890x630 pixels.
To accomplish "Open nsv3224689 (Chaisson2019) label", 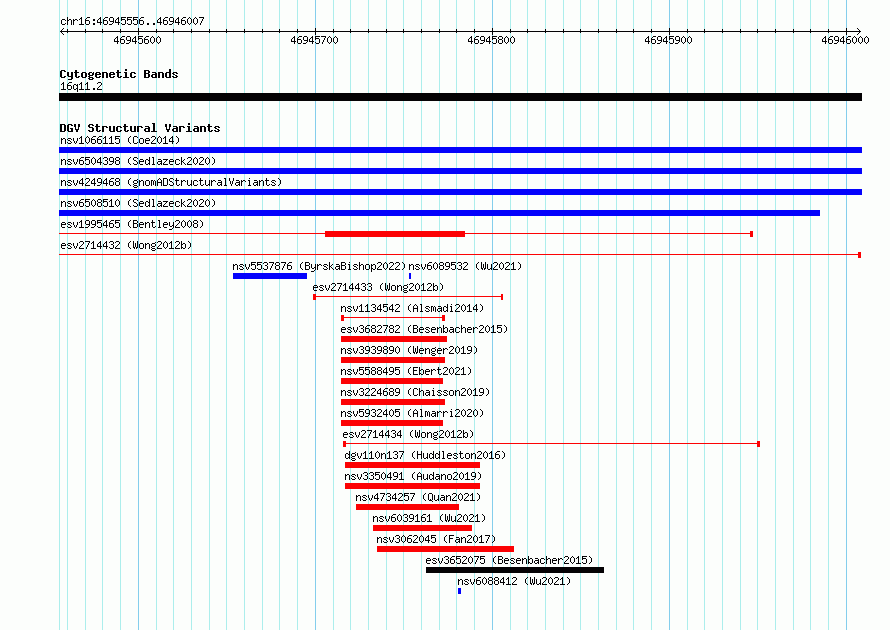I will (415, 392).
